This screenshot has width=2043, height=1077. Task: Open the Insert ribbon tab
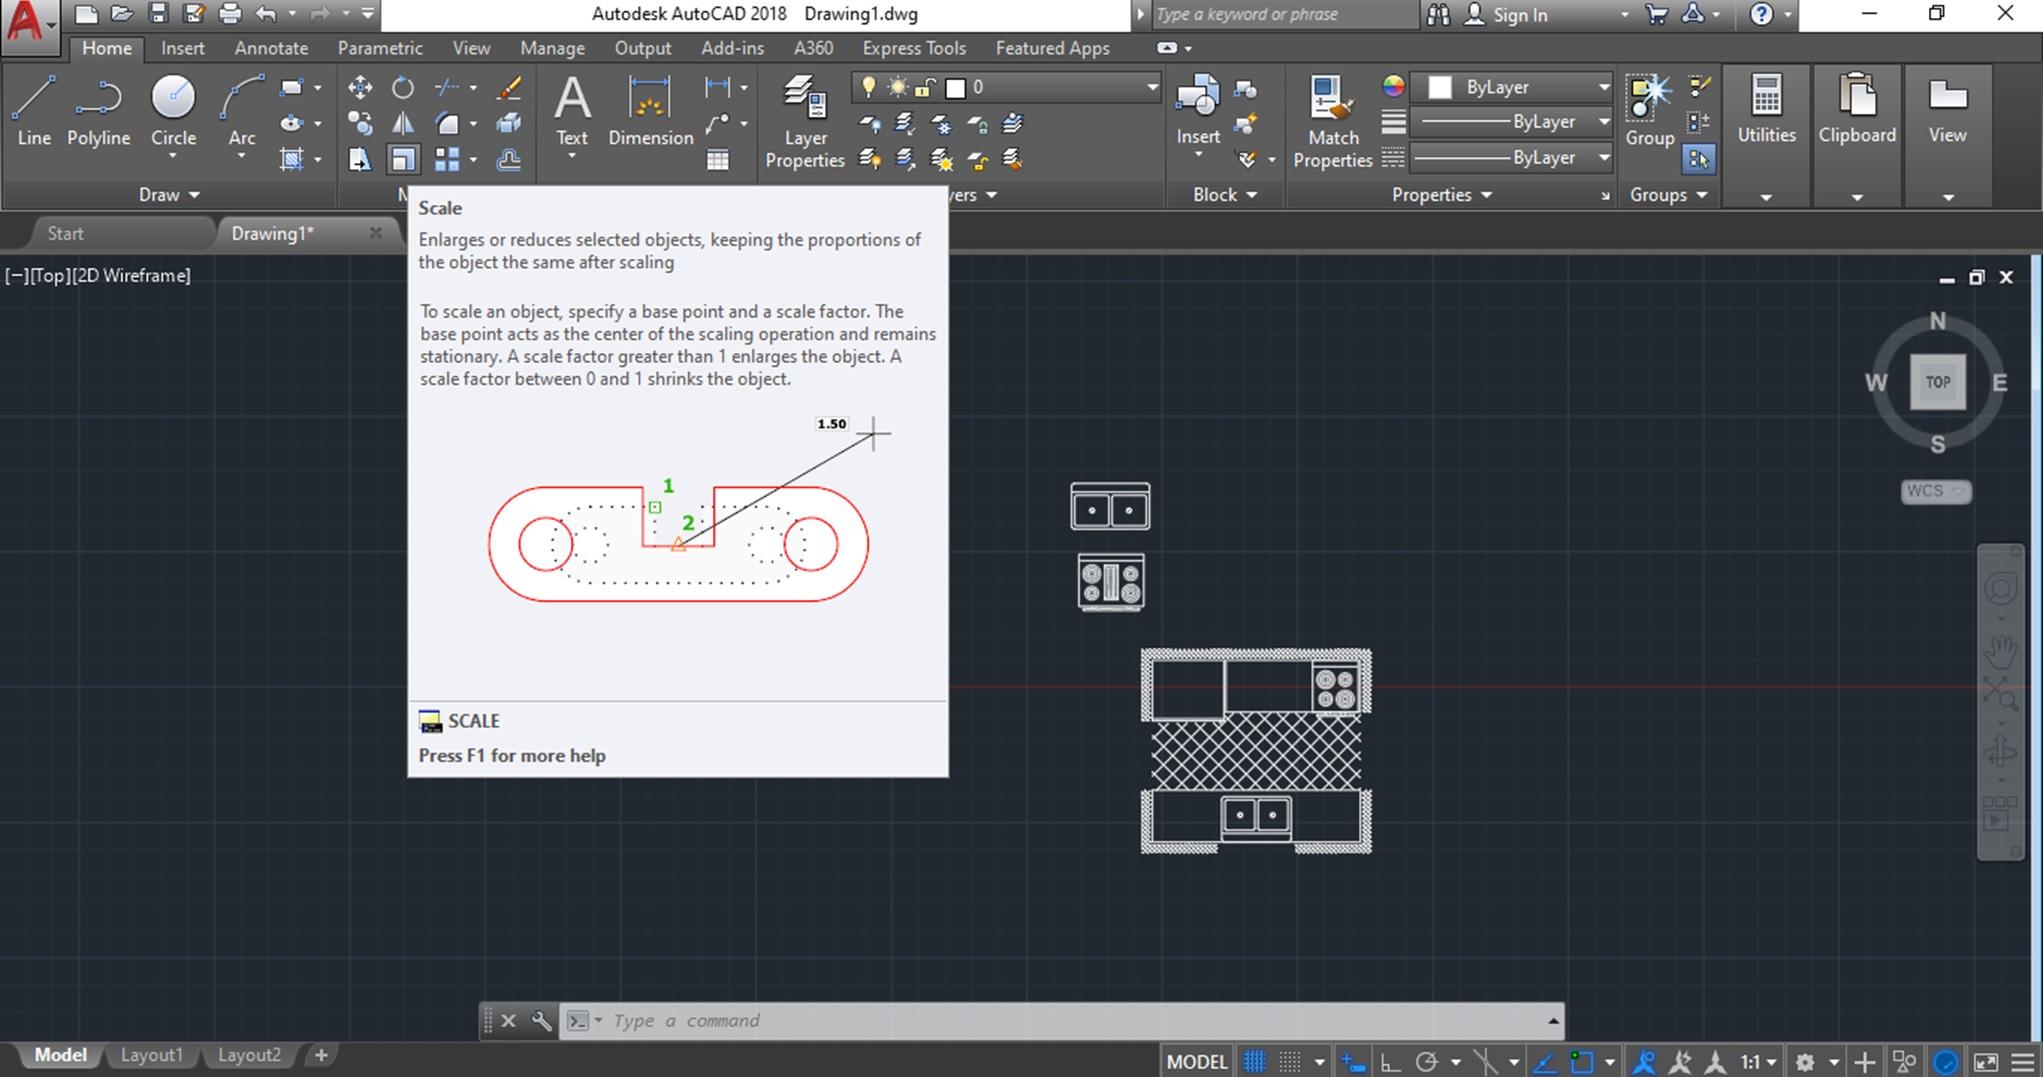182,48
